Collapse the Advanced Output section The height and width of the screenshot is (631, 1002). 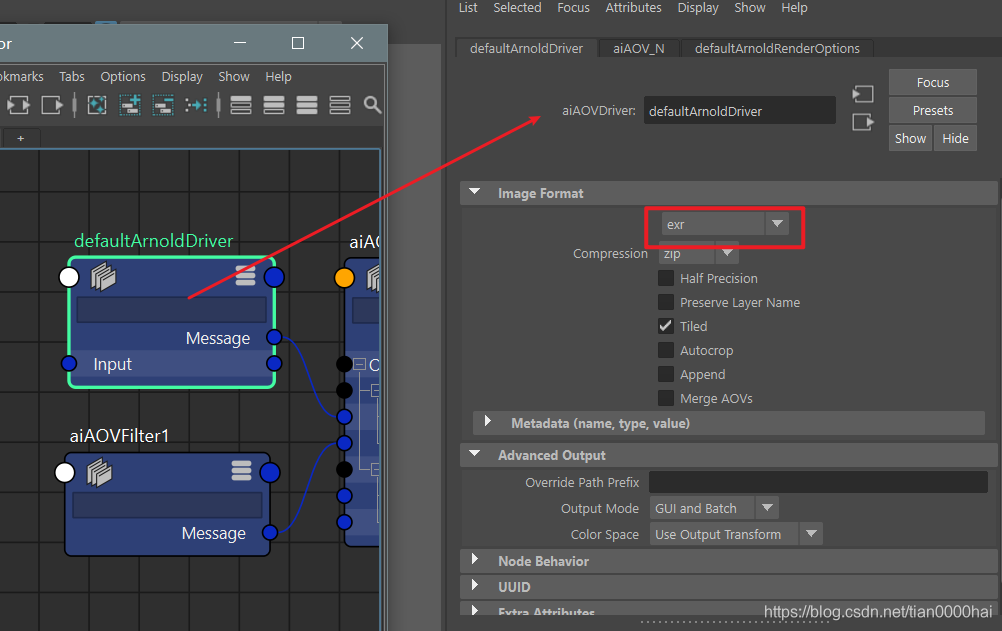pyautogui.click(x=475, y=453)
